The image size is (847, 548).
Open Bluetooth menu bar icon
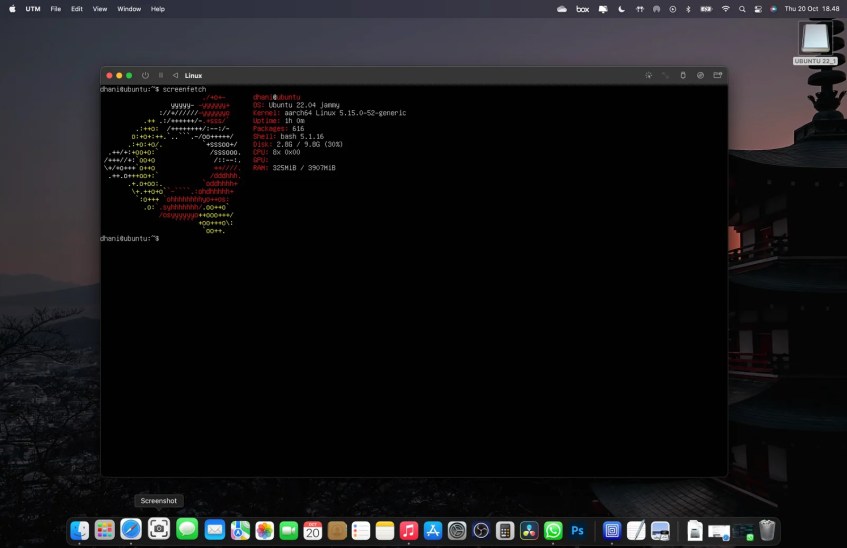tap(688, 9)
